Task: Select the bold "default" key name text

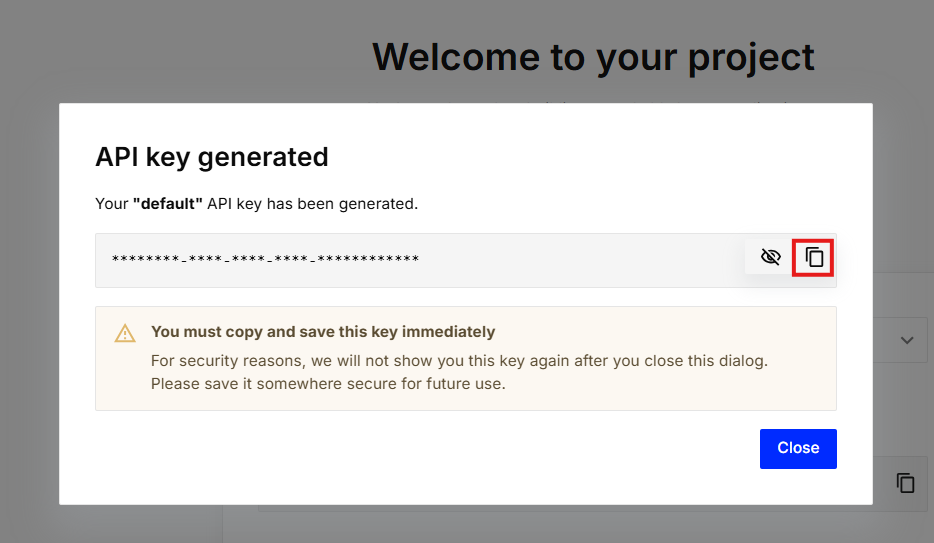Action: (167, 204)
